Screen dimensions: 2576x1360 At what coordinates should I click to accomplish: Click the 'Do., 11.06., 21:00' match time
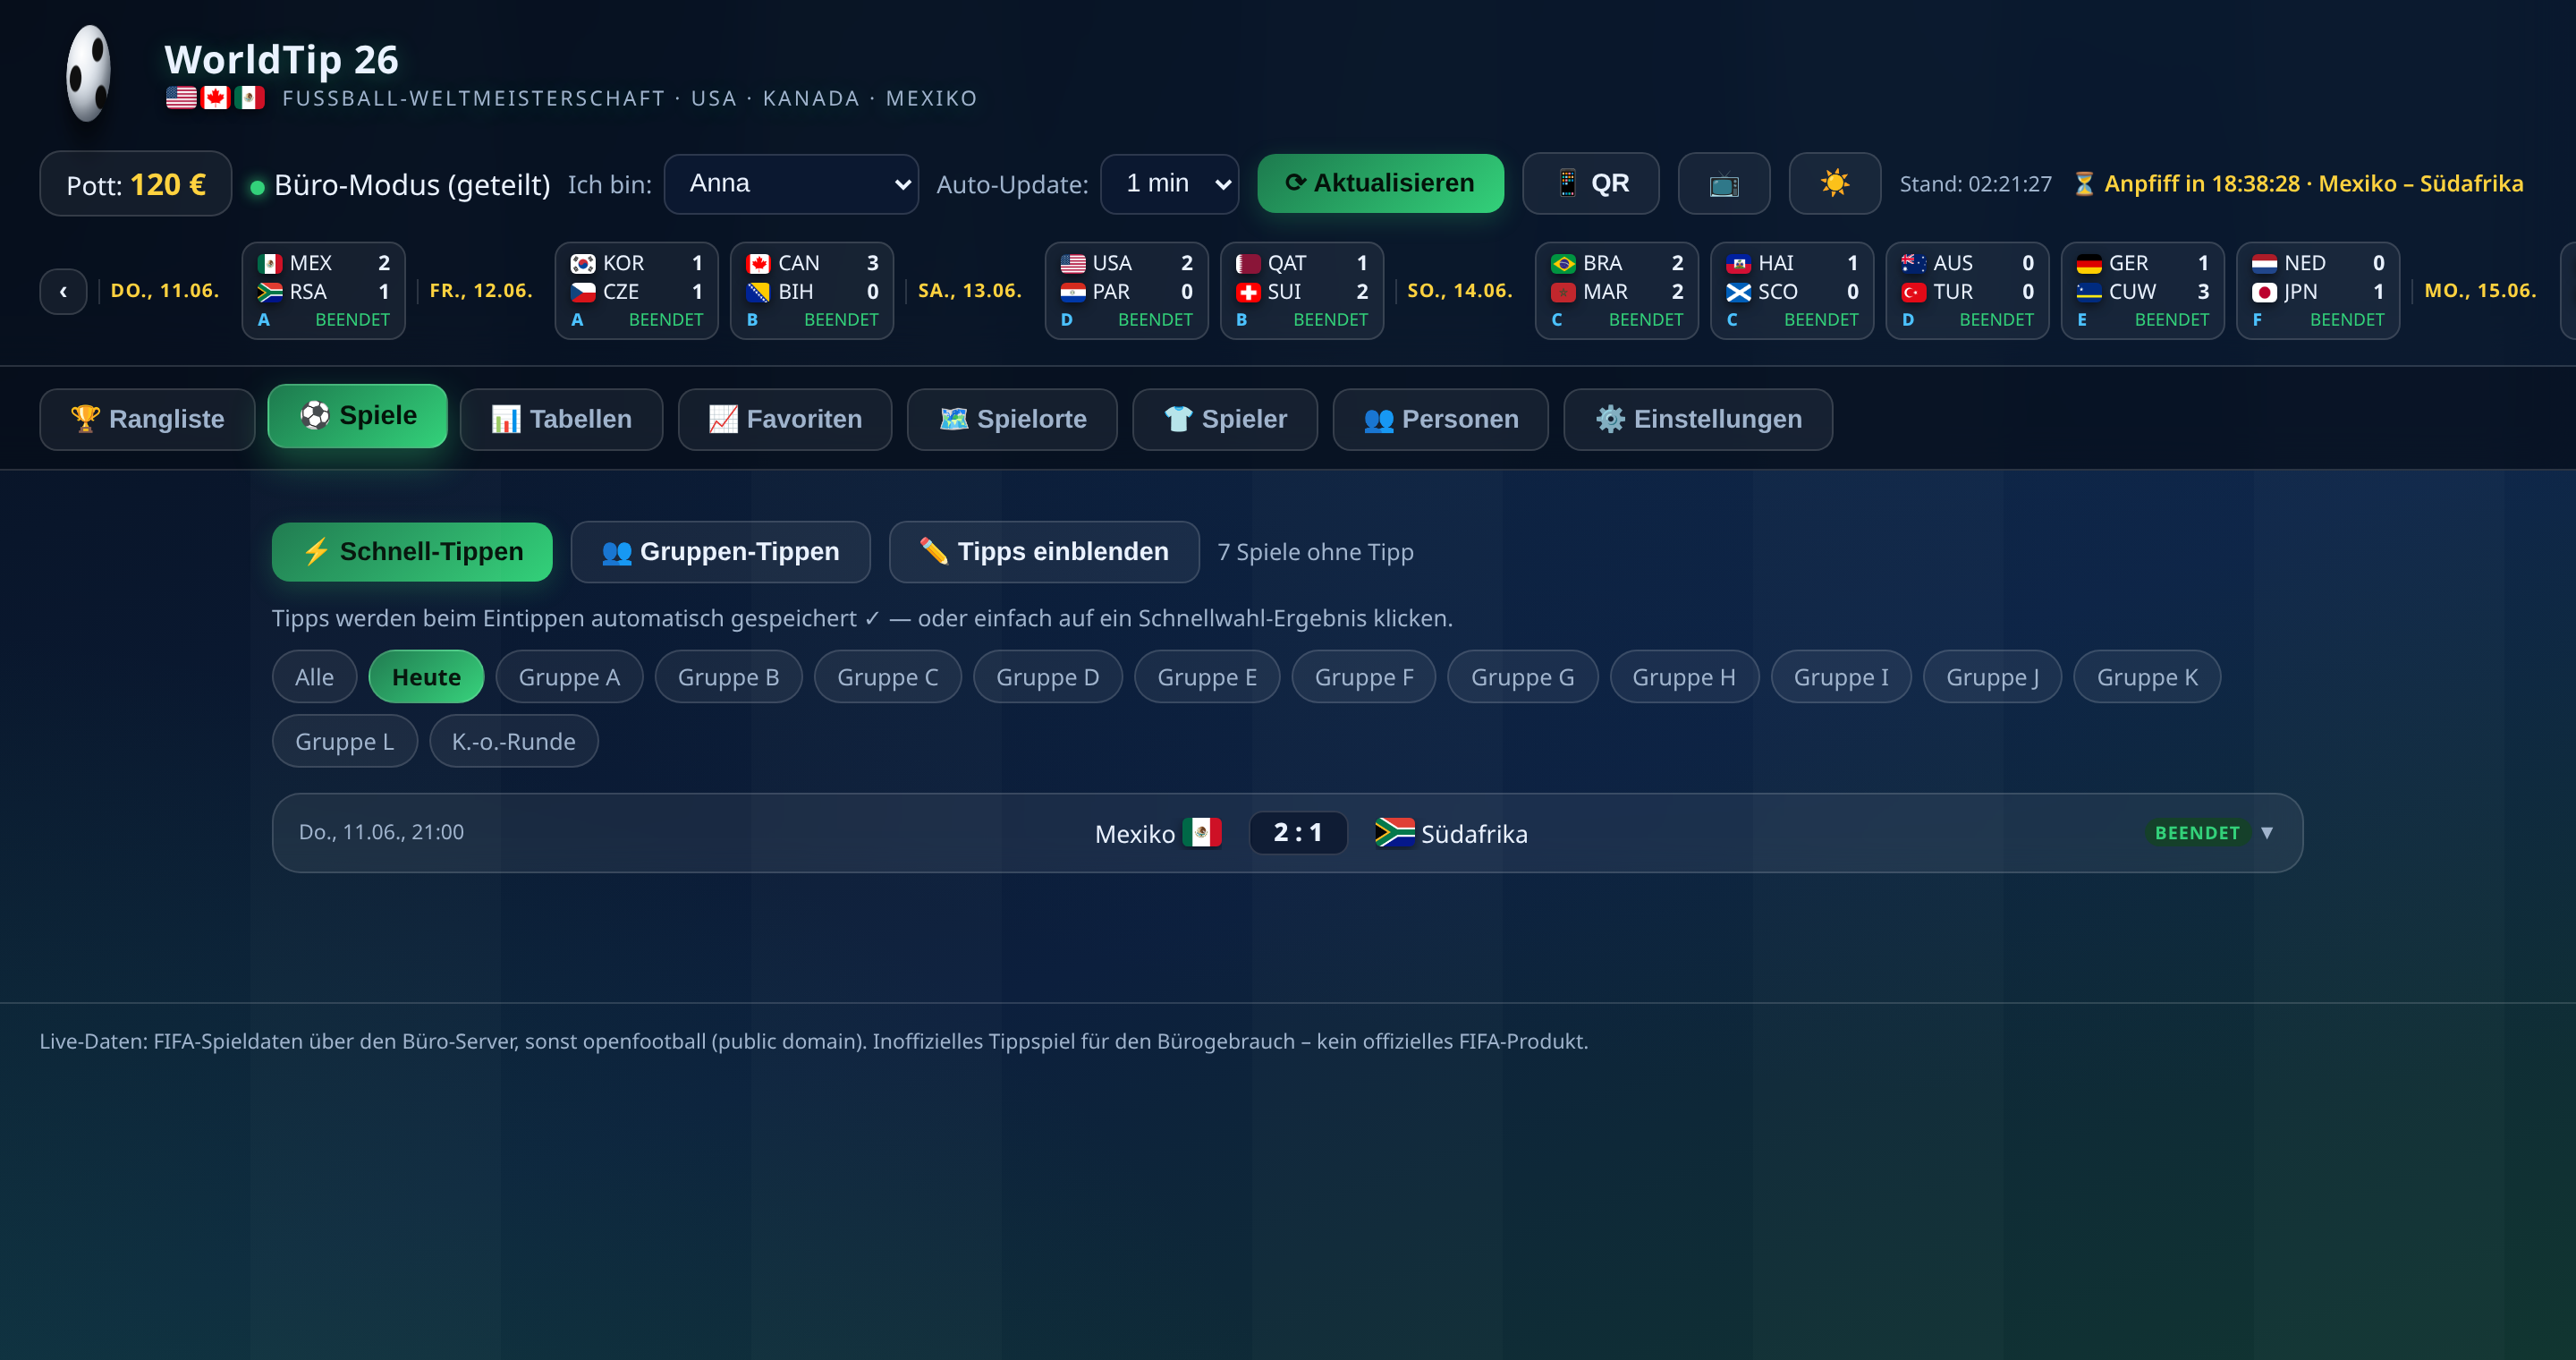point(381,832)
